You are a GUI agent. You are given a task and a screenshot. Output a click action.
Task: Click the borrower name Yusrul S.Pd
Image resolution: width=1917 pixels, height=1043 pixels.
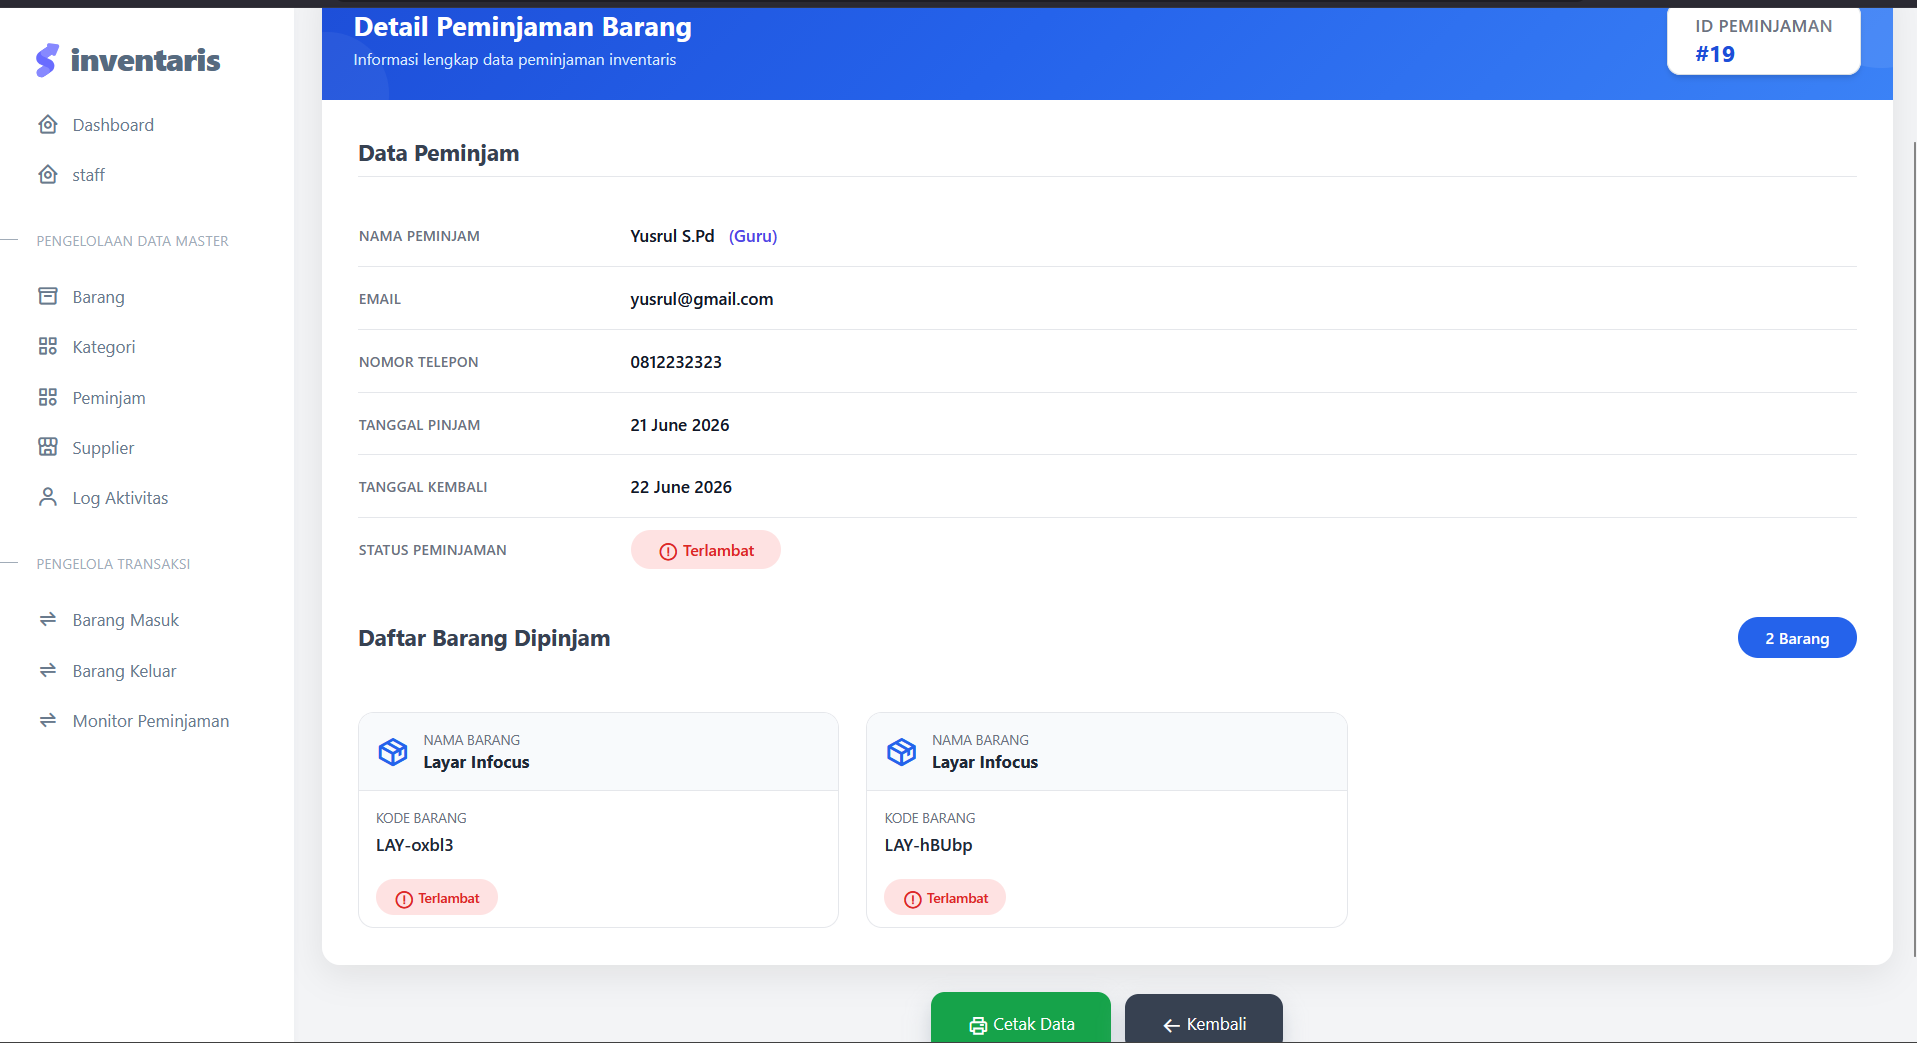coord(672,236)
